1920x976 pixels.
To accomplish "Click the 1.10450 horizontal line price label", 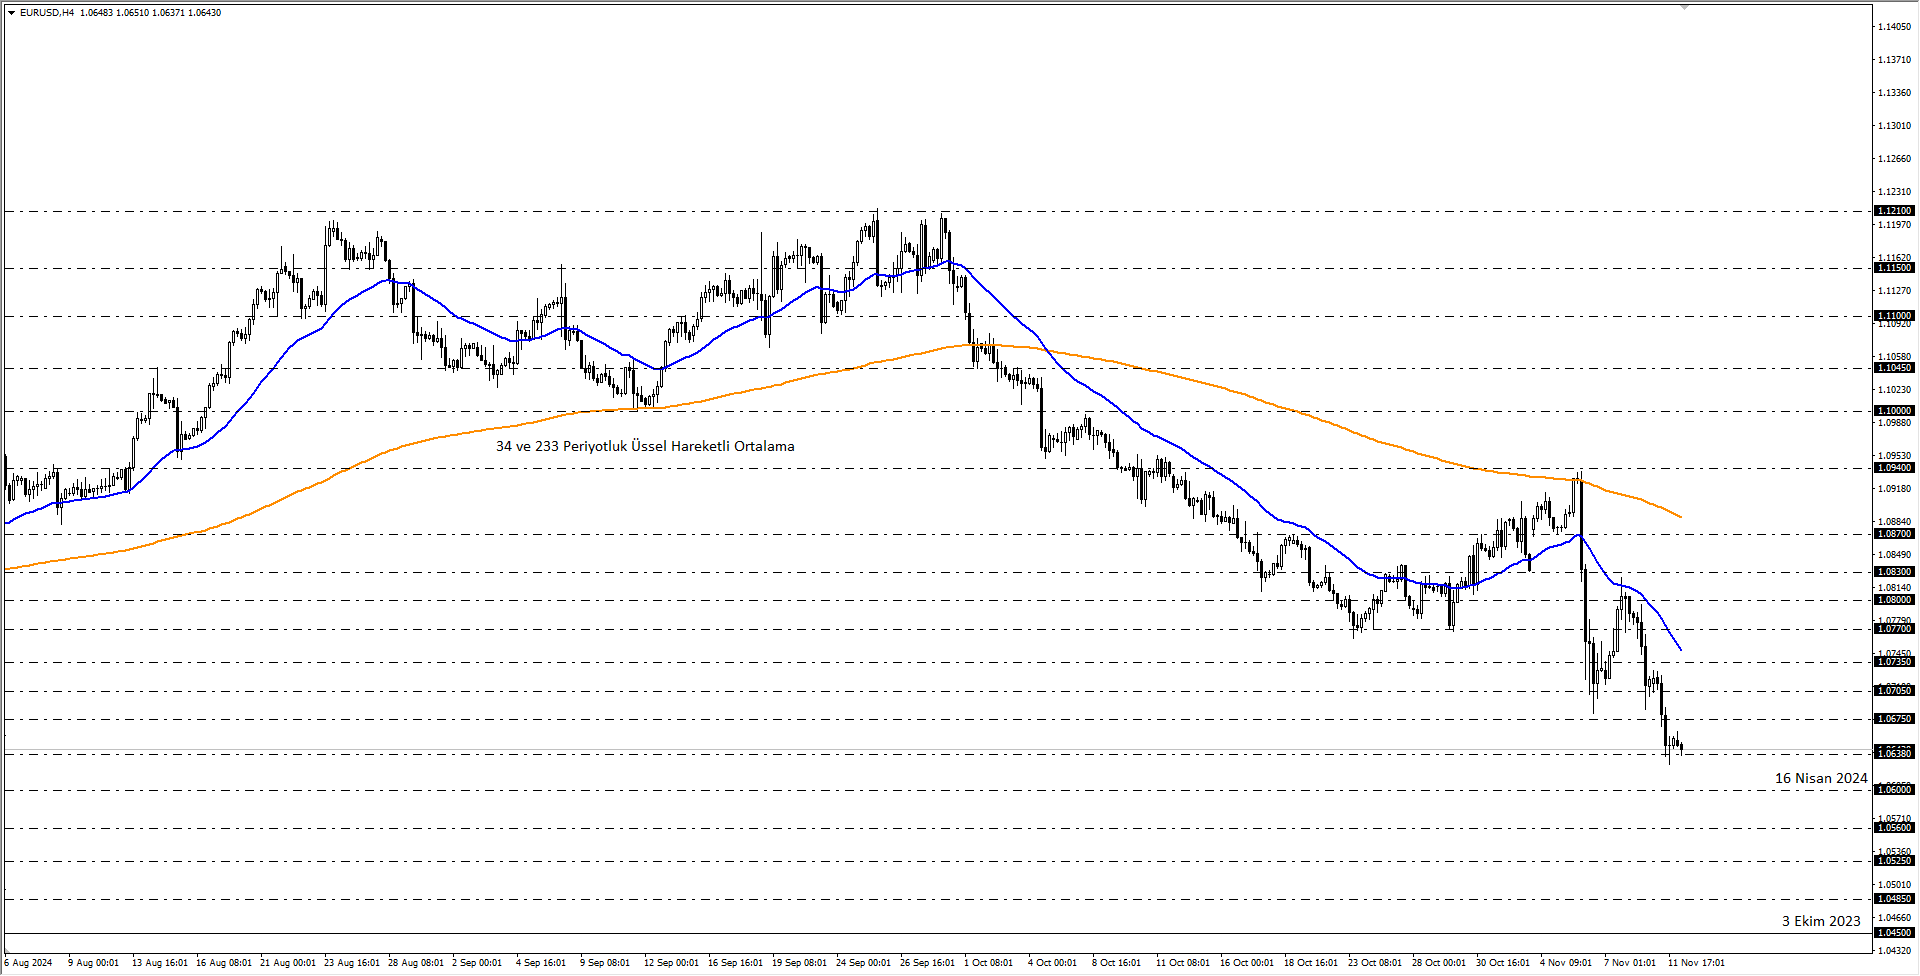I will pyautogui.click(x=1894, y=368).
